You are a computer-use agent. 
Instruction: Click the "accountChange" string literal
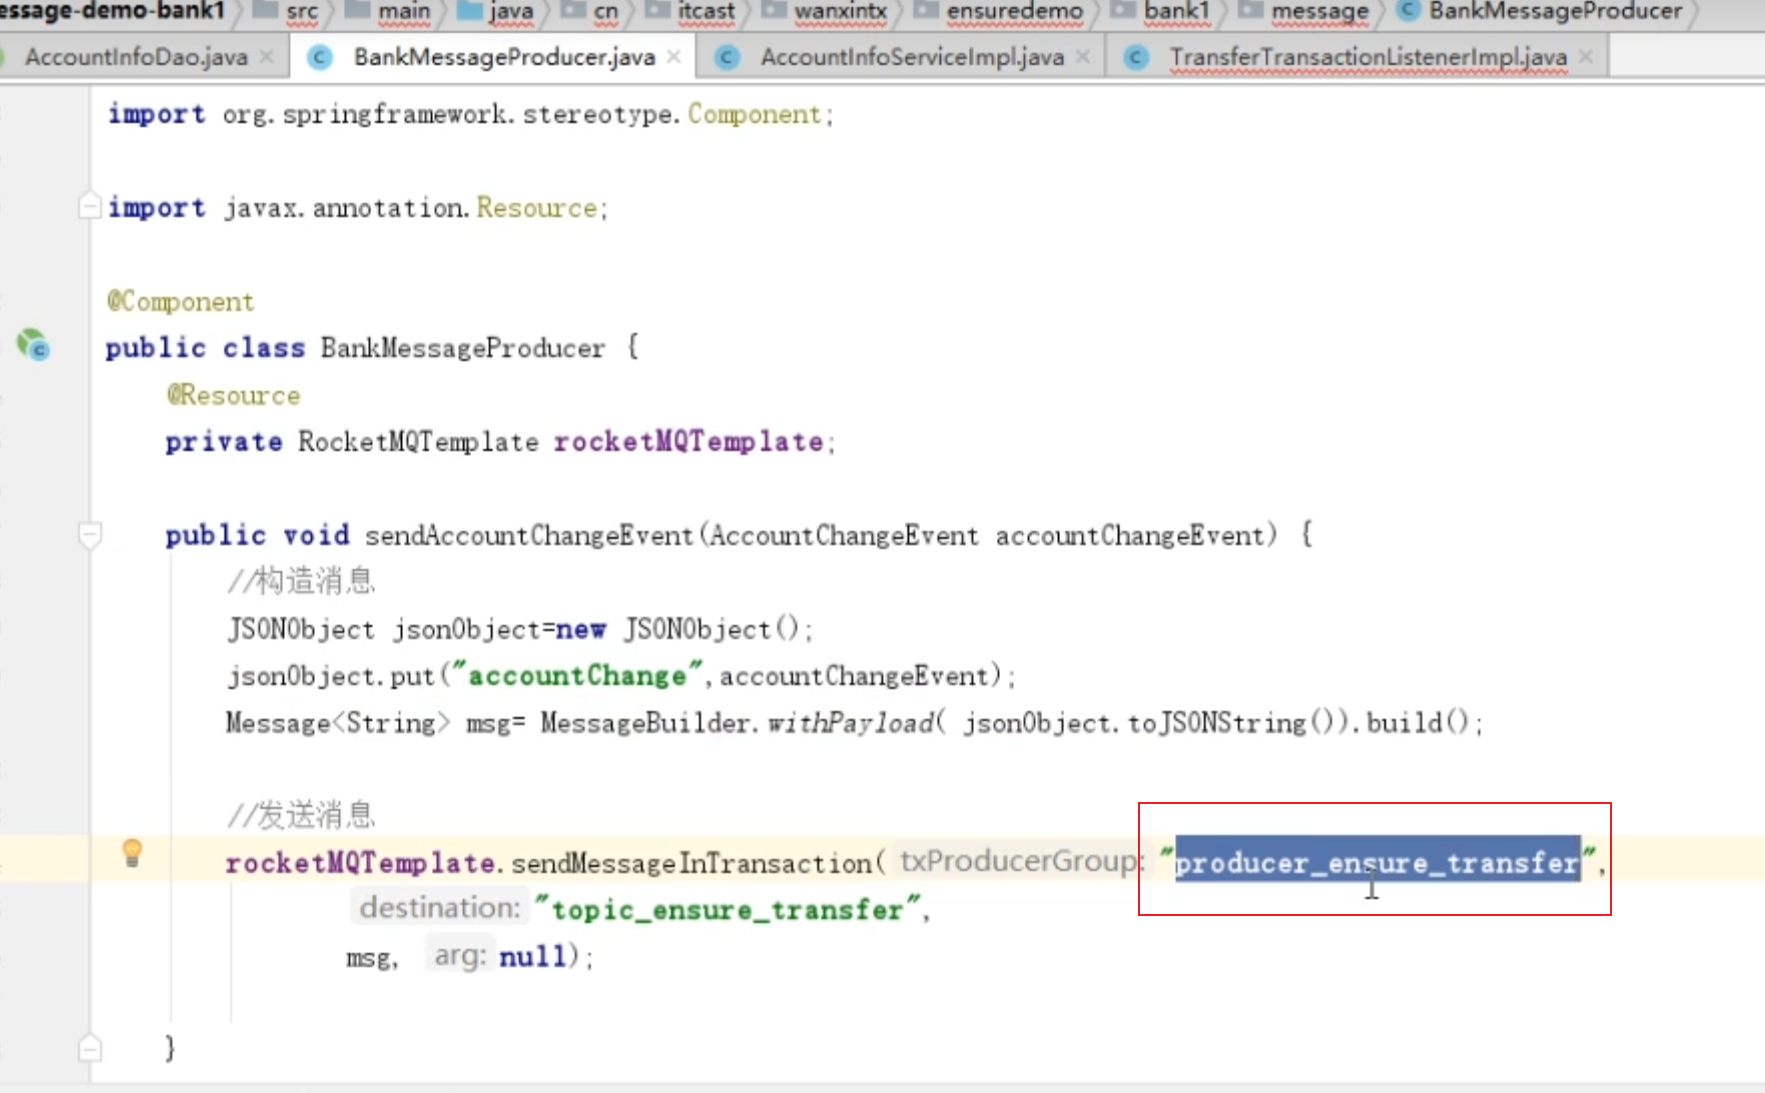click(x=577, y=675)
